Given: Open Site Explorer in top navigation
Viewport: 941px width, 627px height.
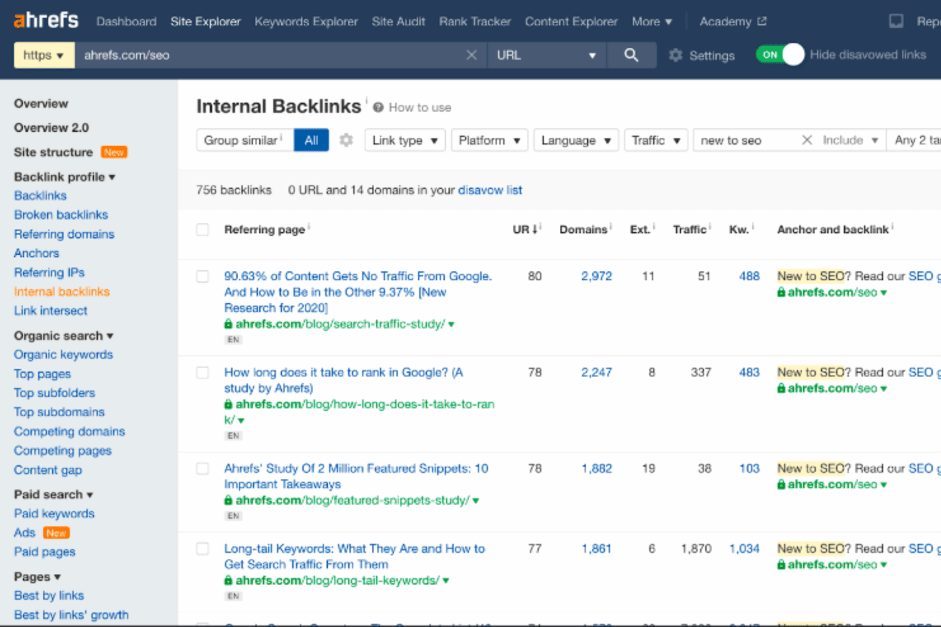Looking at the screenshot, I should point(205,22).
